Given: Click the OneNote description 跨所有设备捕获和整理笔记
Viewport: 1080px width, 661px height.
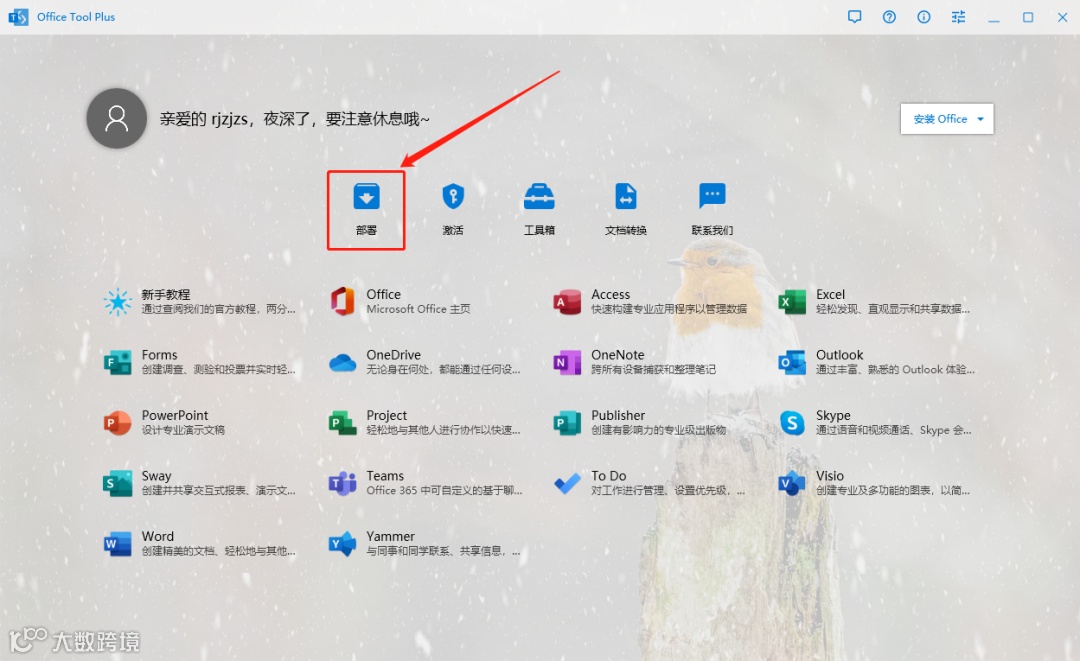Looking at the screenshot, I should pos(653,370).
